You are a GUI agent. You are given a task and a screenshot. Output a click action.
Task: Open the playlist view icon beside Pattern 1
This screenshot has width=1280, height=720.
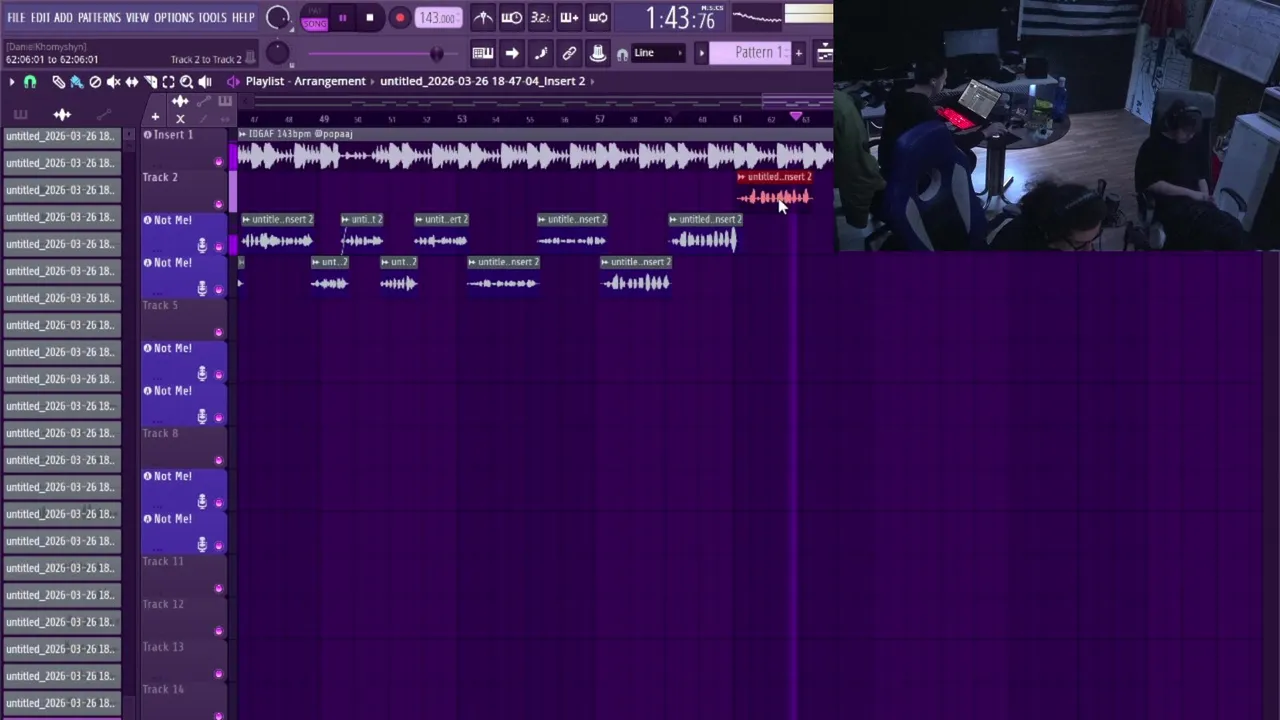tap(824, 53)
